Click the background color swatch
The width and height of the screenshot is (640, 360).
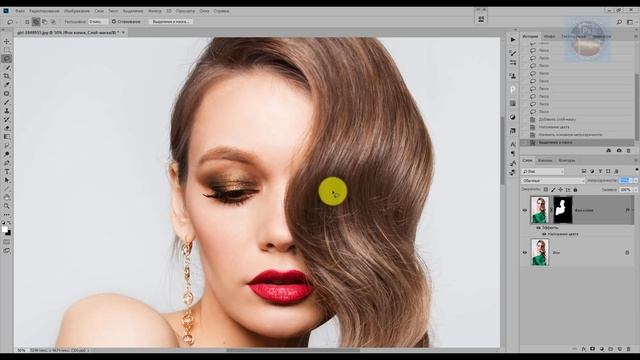click(x=9, y=233)
